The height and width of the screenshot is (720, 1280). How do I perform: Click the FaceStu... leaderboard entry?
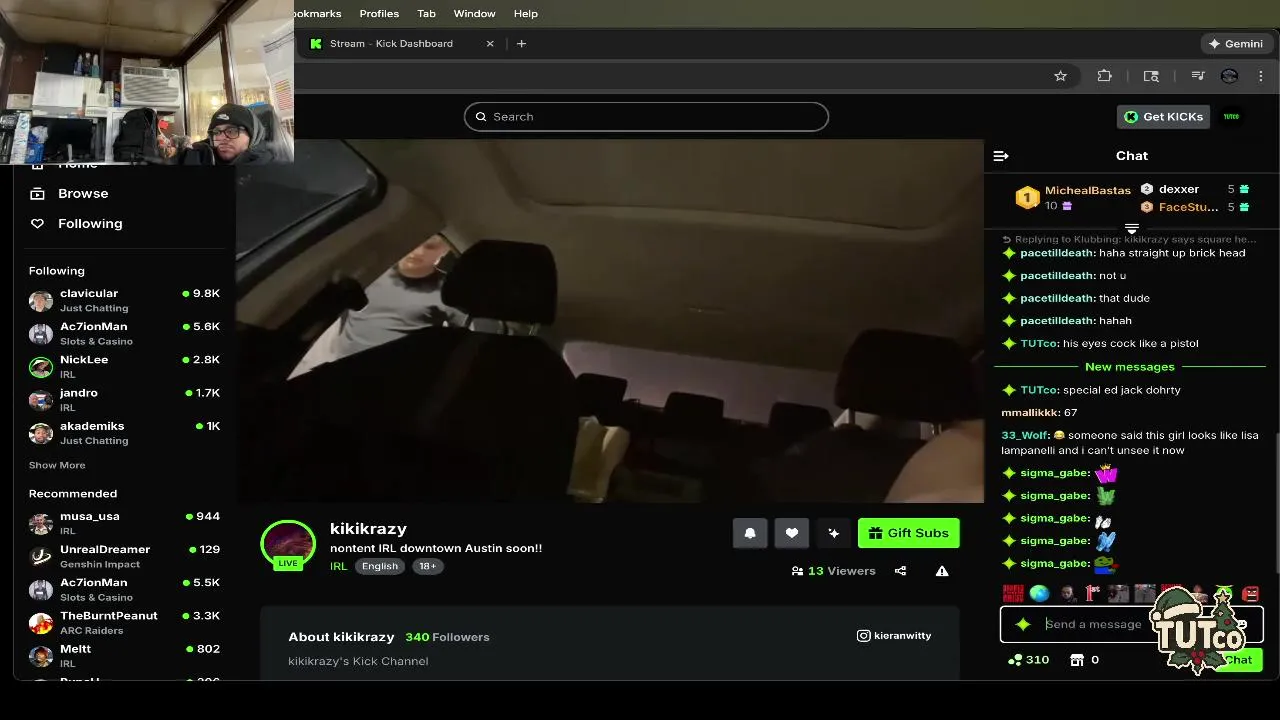[1189, 207]
